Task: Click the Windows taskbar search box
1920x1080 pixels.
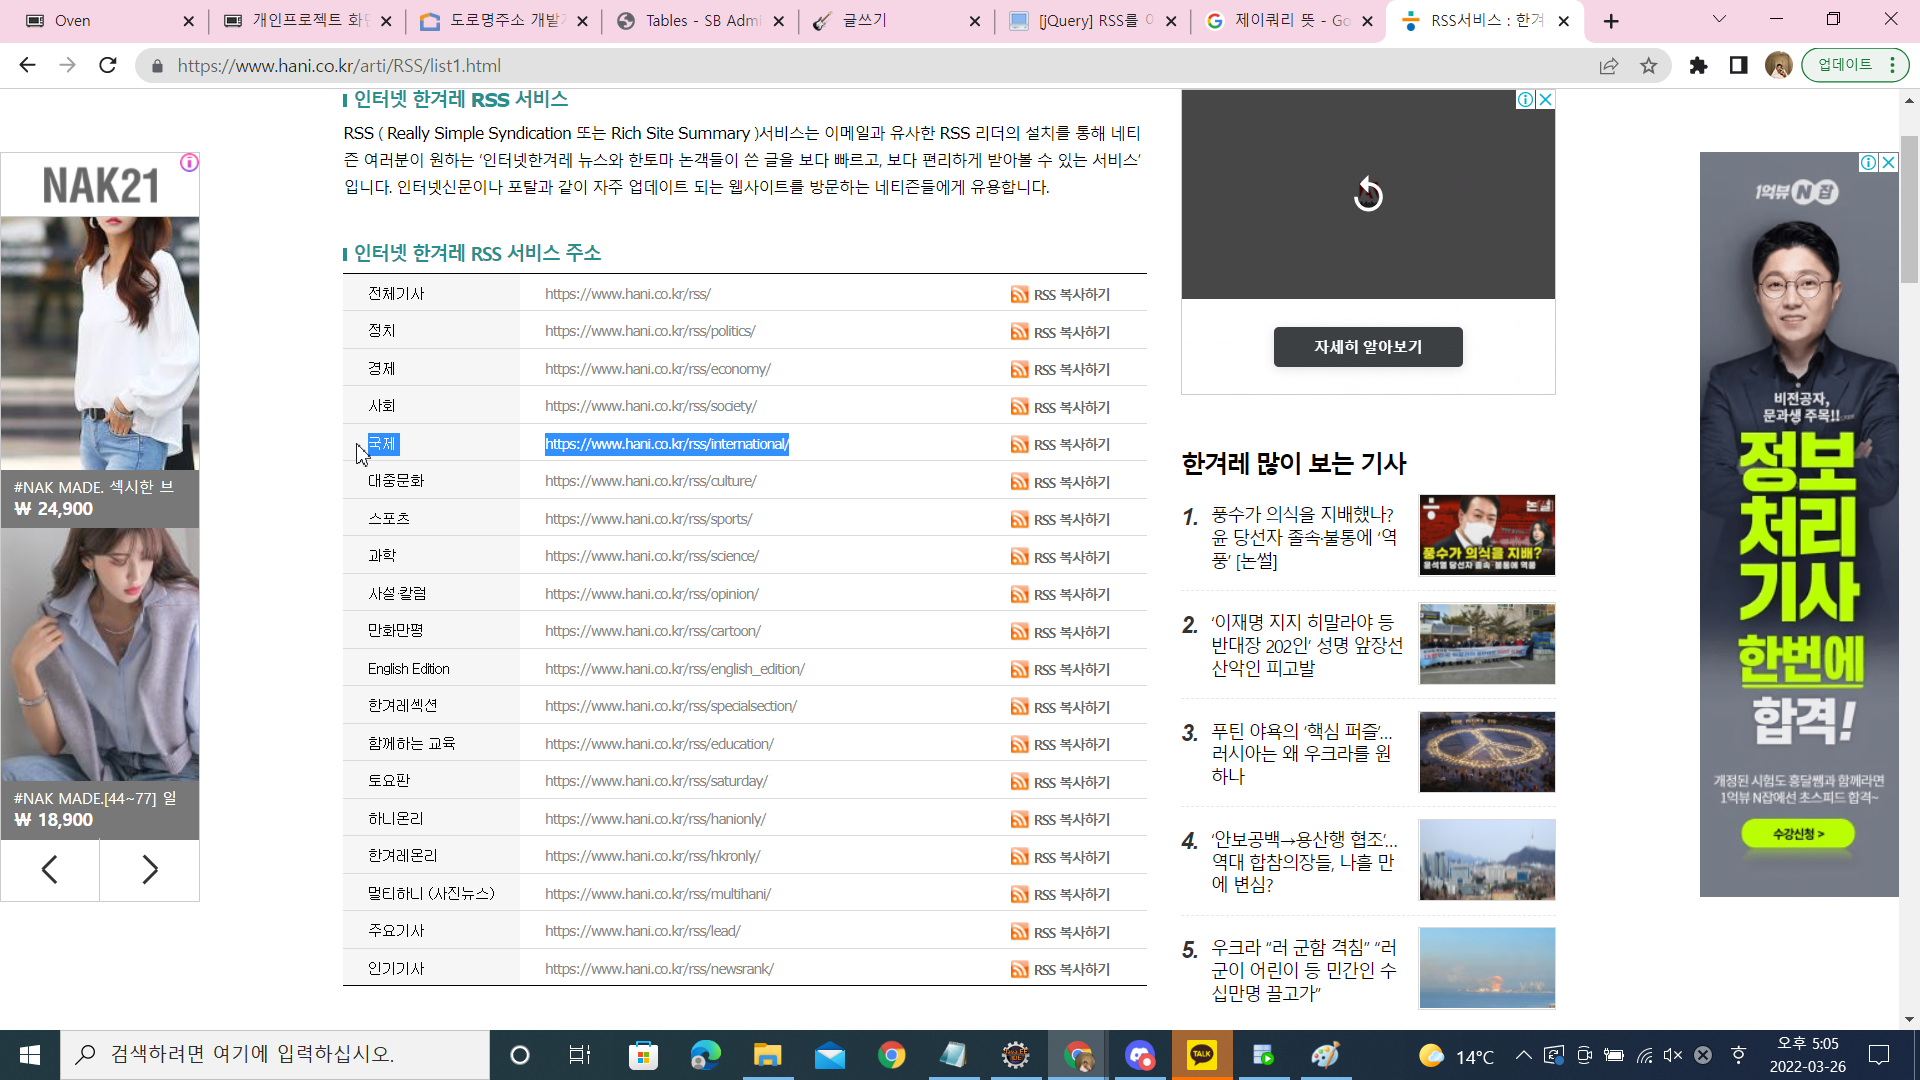Action: pos(275,1055)
